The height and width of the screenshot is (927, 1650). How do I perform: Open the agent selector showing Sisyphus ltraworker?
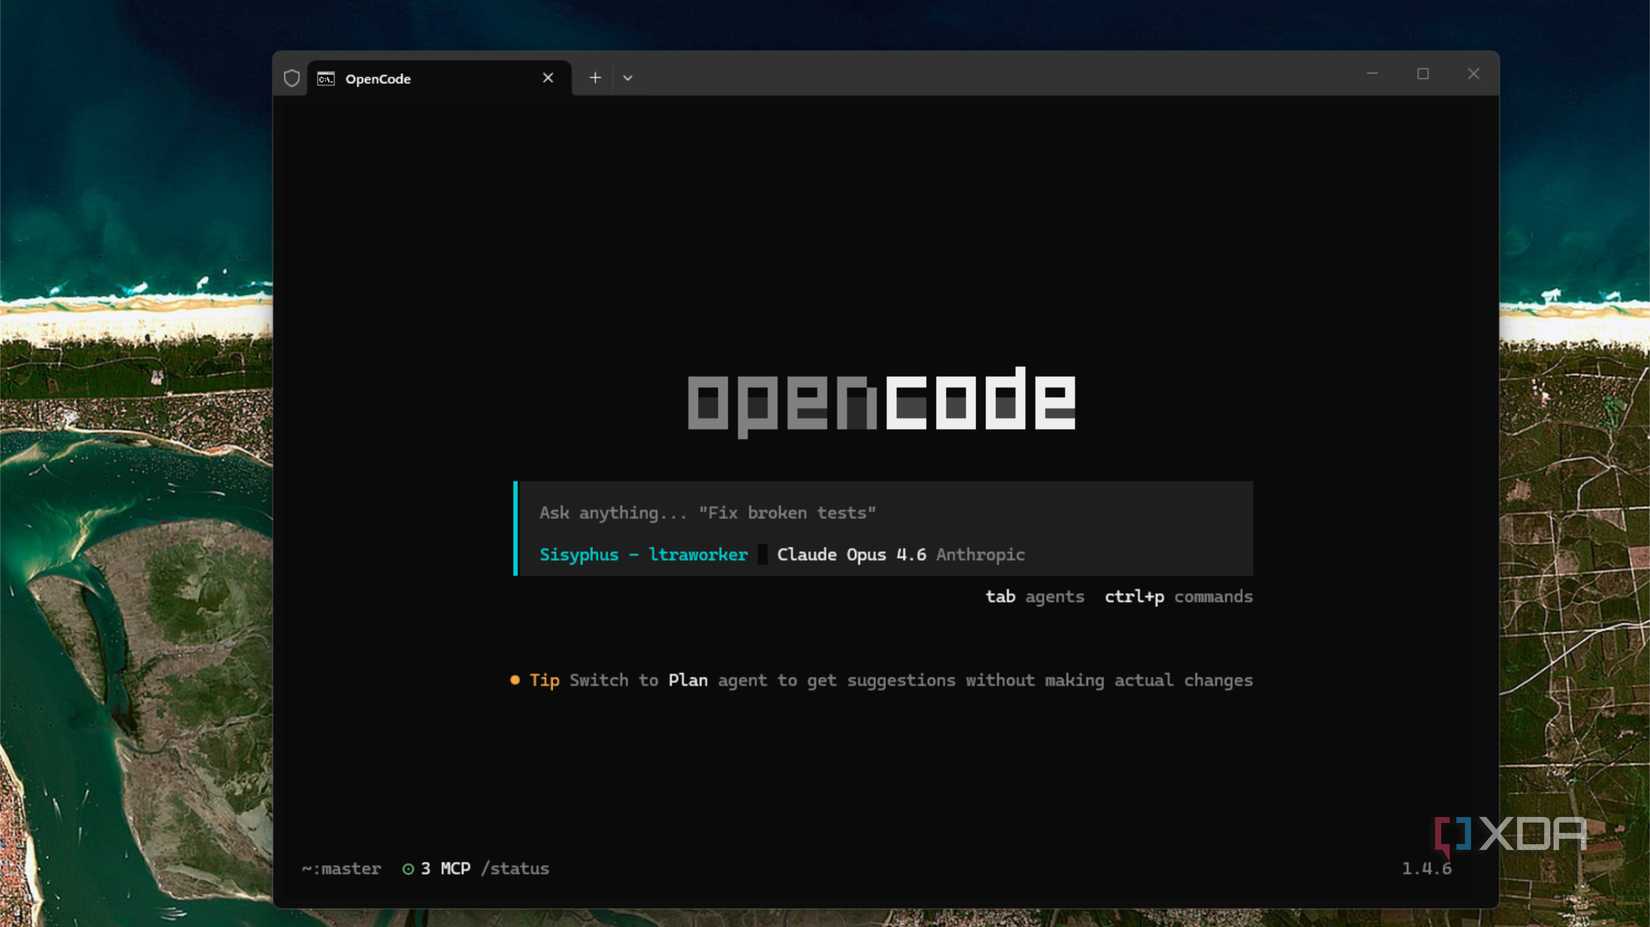pos(643,554)
